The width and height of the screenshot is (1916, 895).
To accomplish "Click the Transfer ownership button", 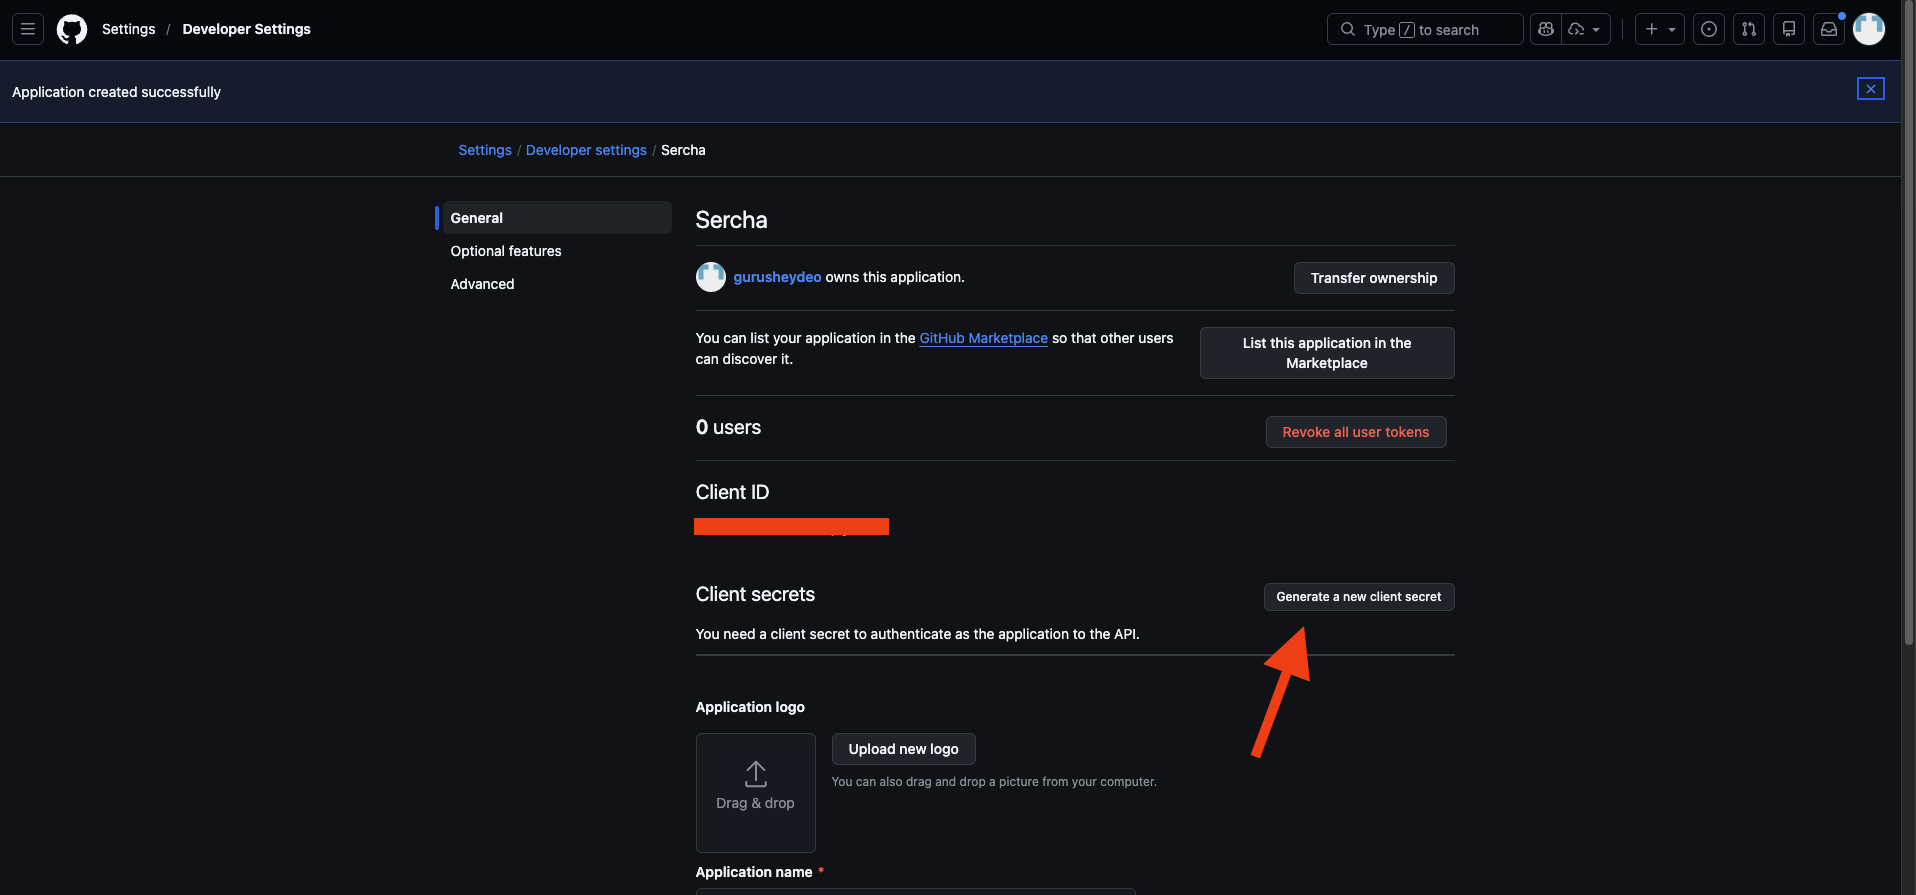I will 1373,278.
